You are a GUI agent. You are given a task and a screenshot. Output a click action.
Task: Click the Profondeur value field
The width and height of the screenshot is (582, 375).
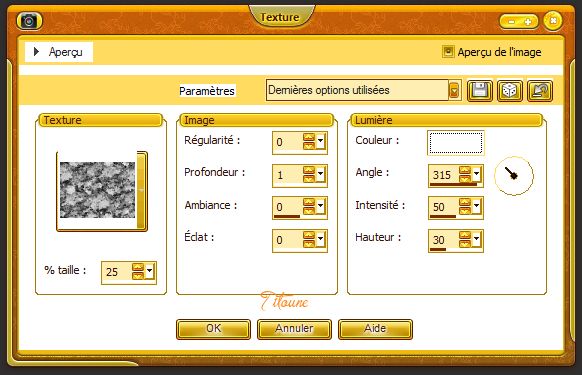(287, 175)
